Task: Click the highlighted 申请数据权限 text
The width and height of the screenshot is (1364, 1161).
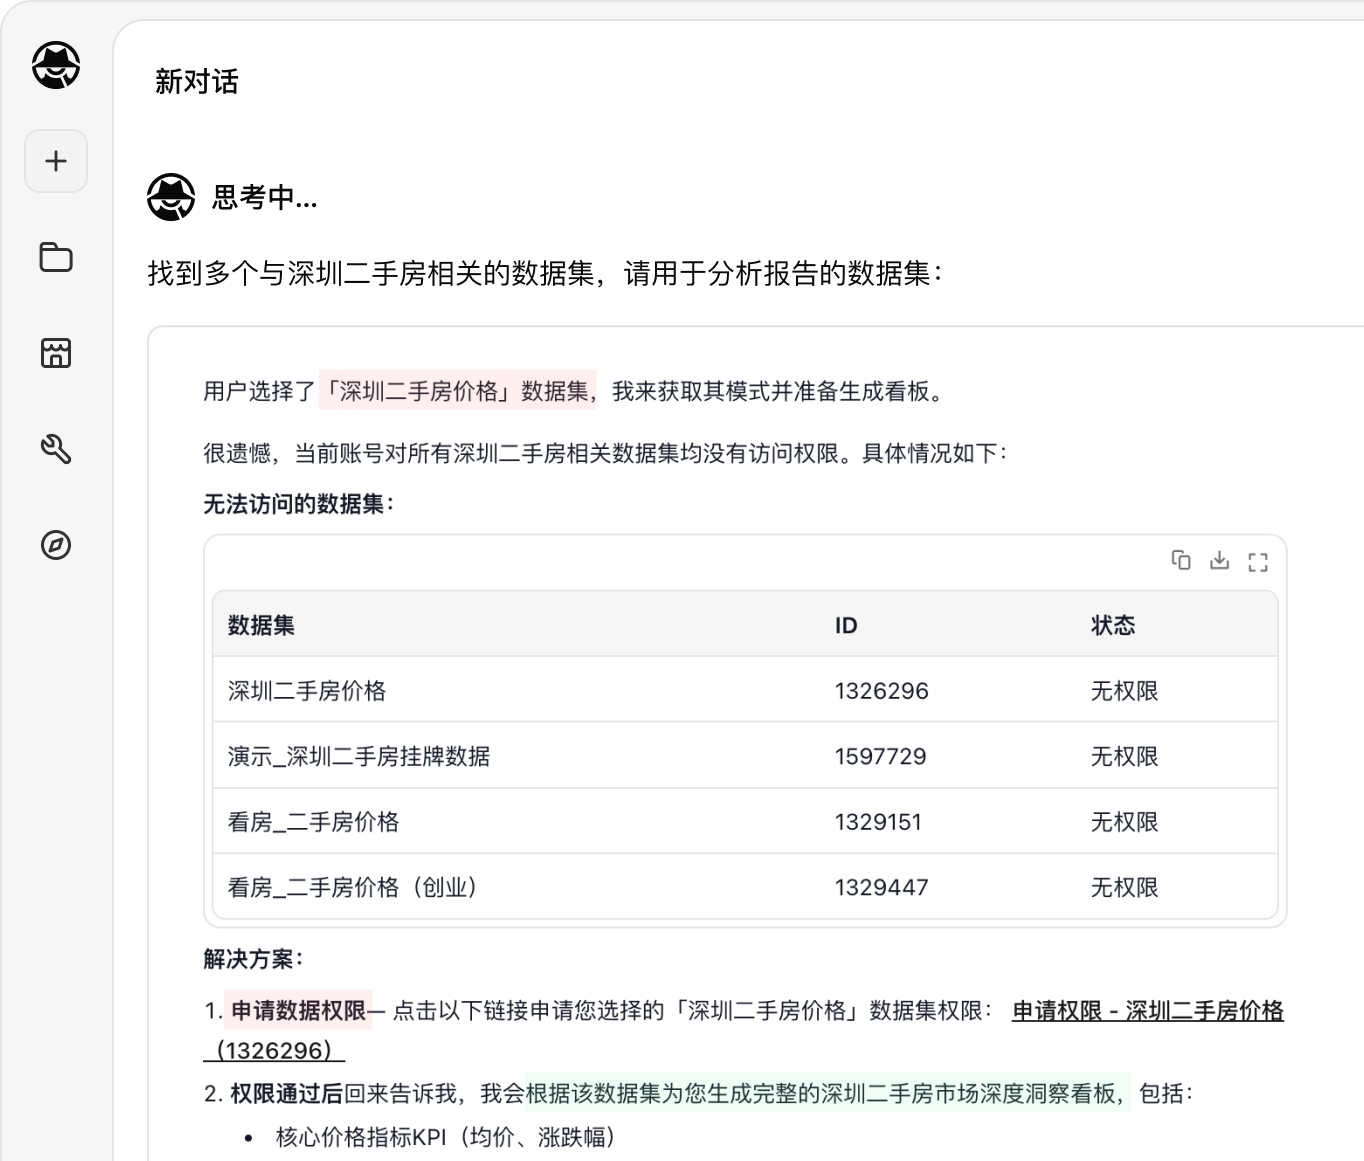Action: (x=298, y=1011)
